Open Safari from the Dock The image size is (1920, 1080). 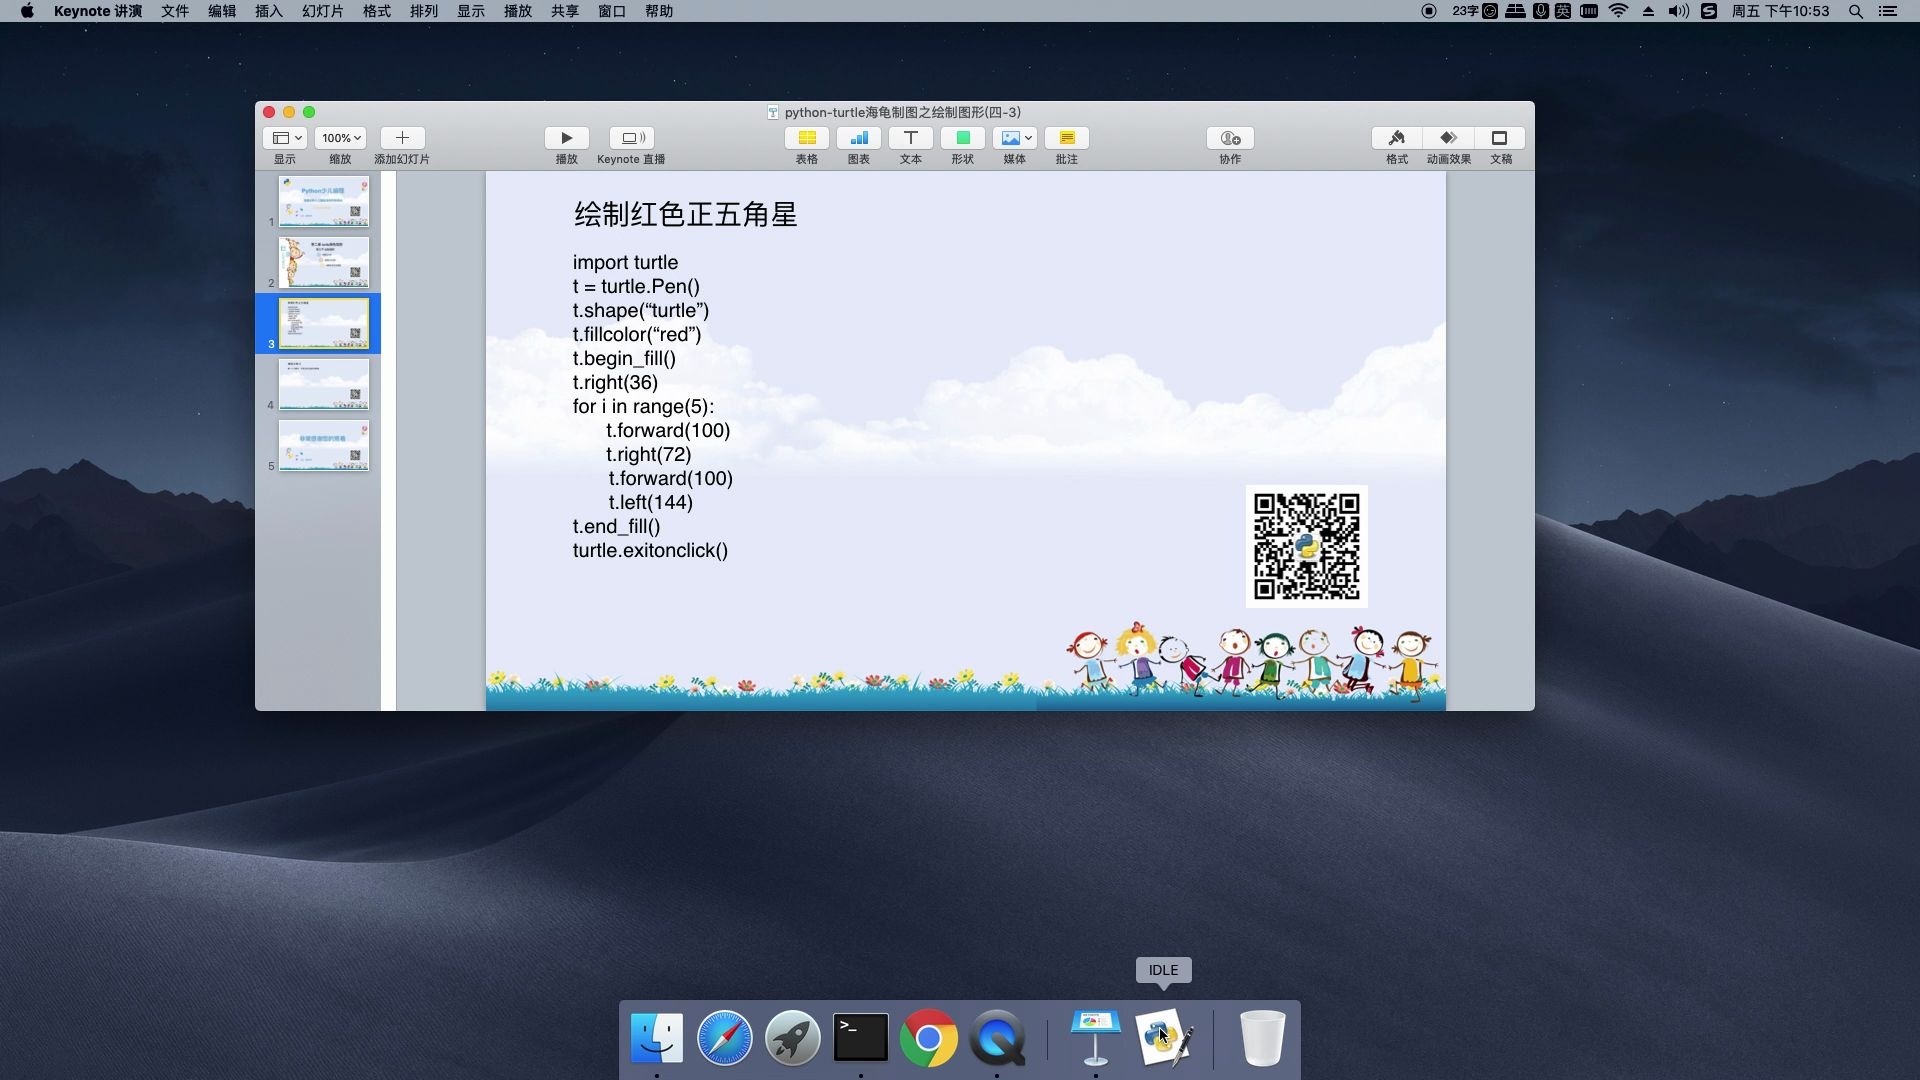tap(725, 1038)
